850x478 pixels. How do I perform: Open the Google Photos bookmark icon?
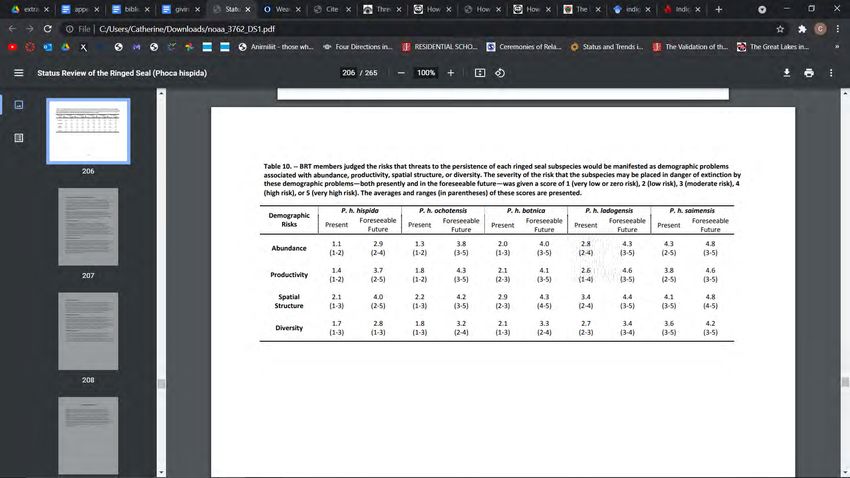189,47
